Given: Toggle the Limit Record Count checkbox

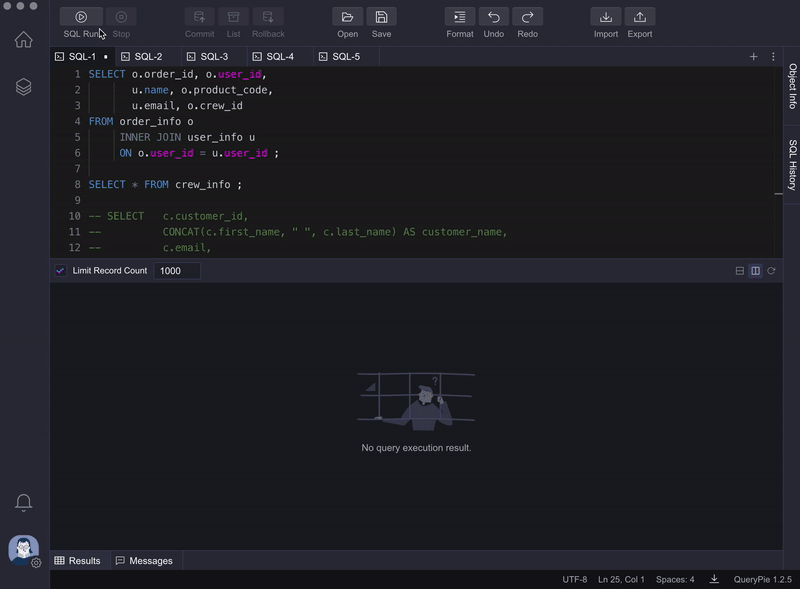Looking at the screenshot, I should tap(59, 270).
